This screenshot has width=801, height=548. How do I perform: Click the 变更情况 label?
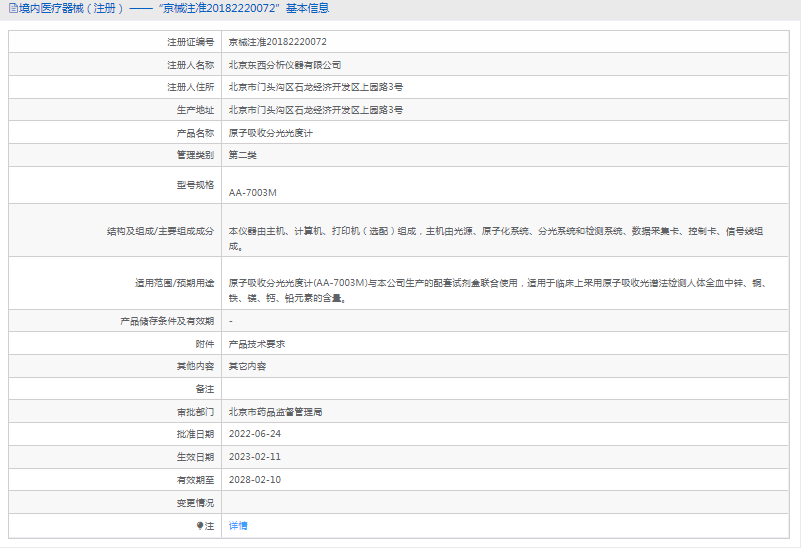pyautogui.click(x=195, y=503)
